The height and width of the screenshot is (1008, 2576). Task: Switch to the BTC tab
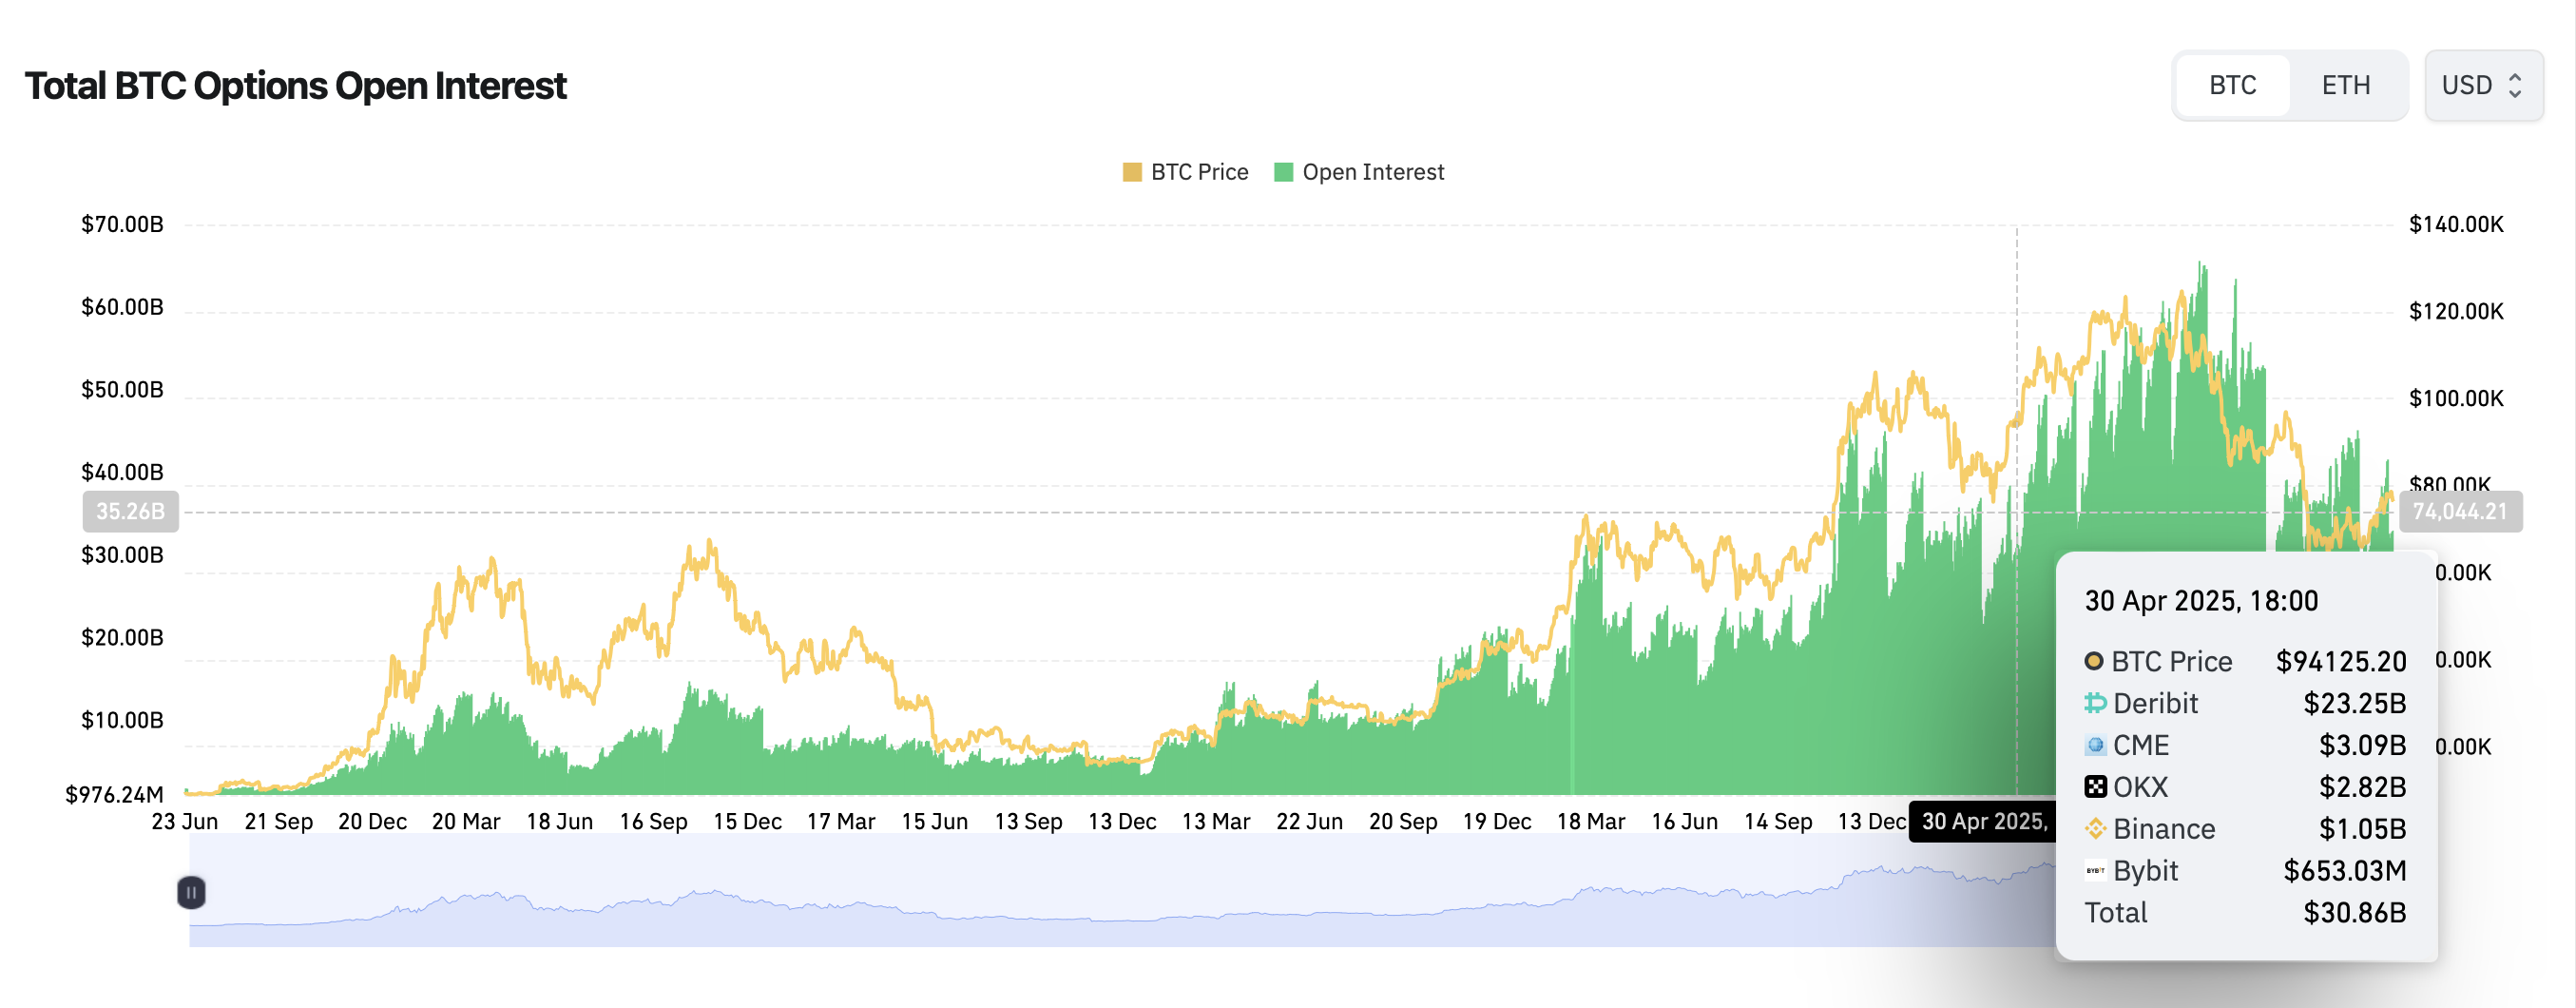pos(2232,86)
